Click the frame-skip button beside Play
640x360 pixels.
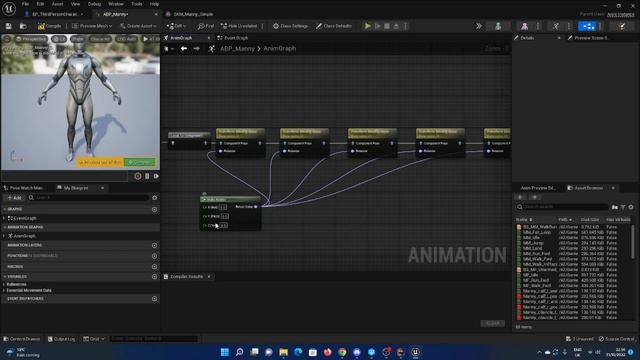(378, 26)
